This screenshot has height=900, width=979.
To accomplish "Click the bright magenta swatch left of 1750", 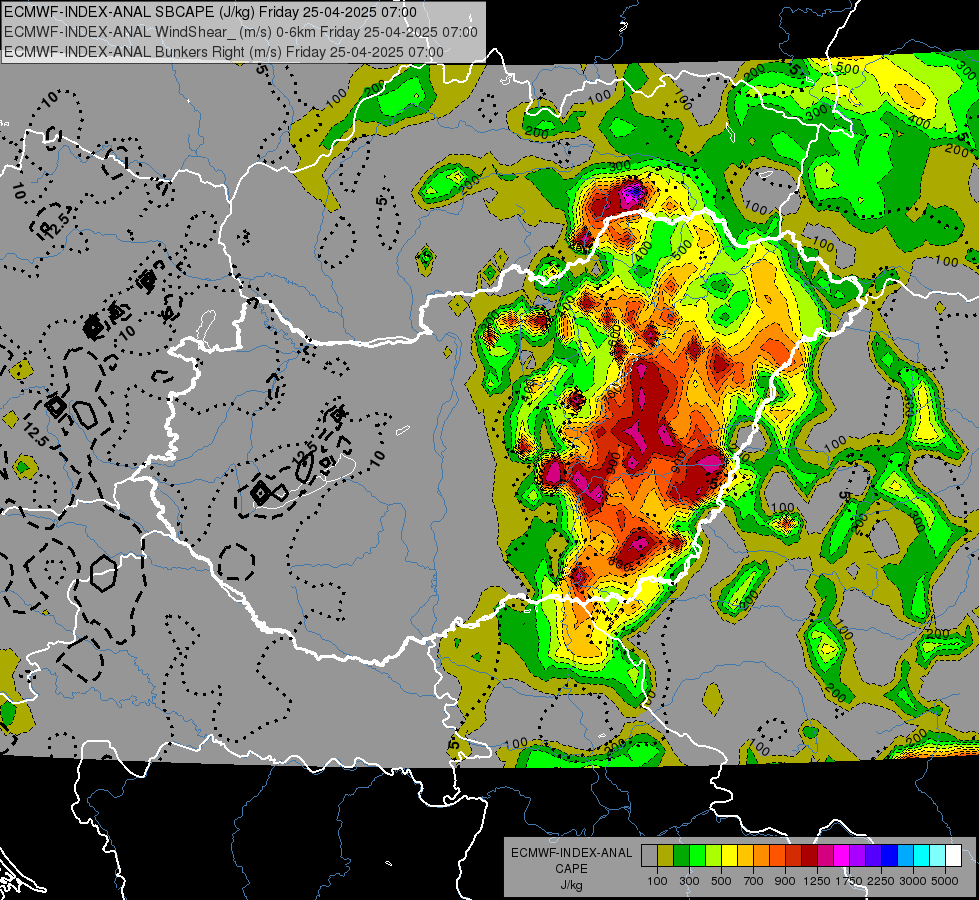I will [842, 856].
